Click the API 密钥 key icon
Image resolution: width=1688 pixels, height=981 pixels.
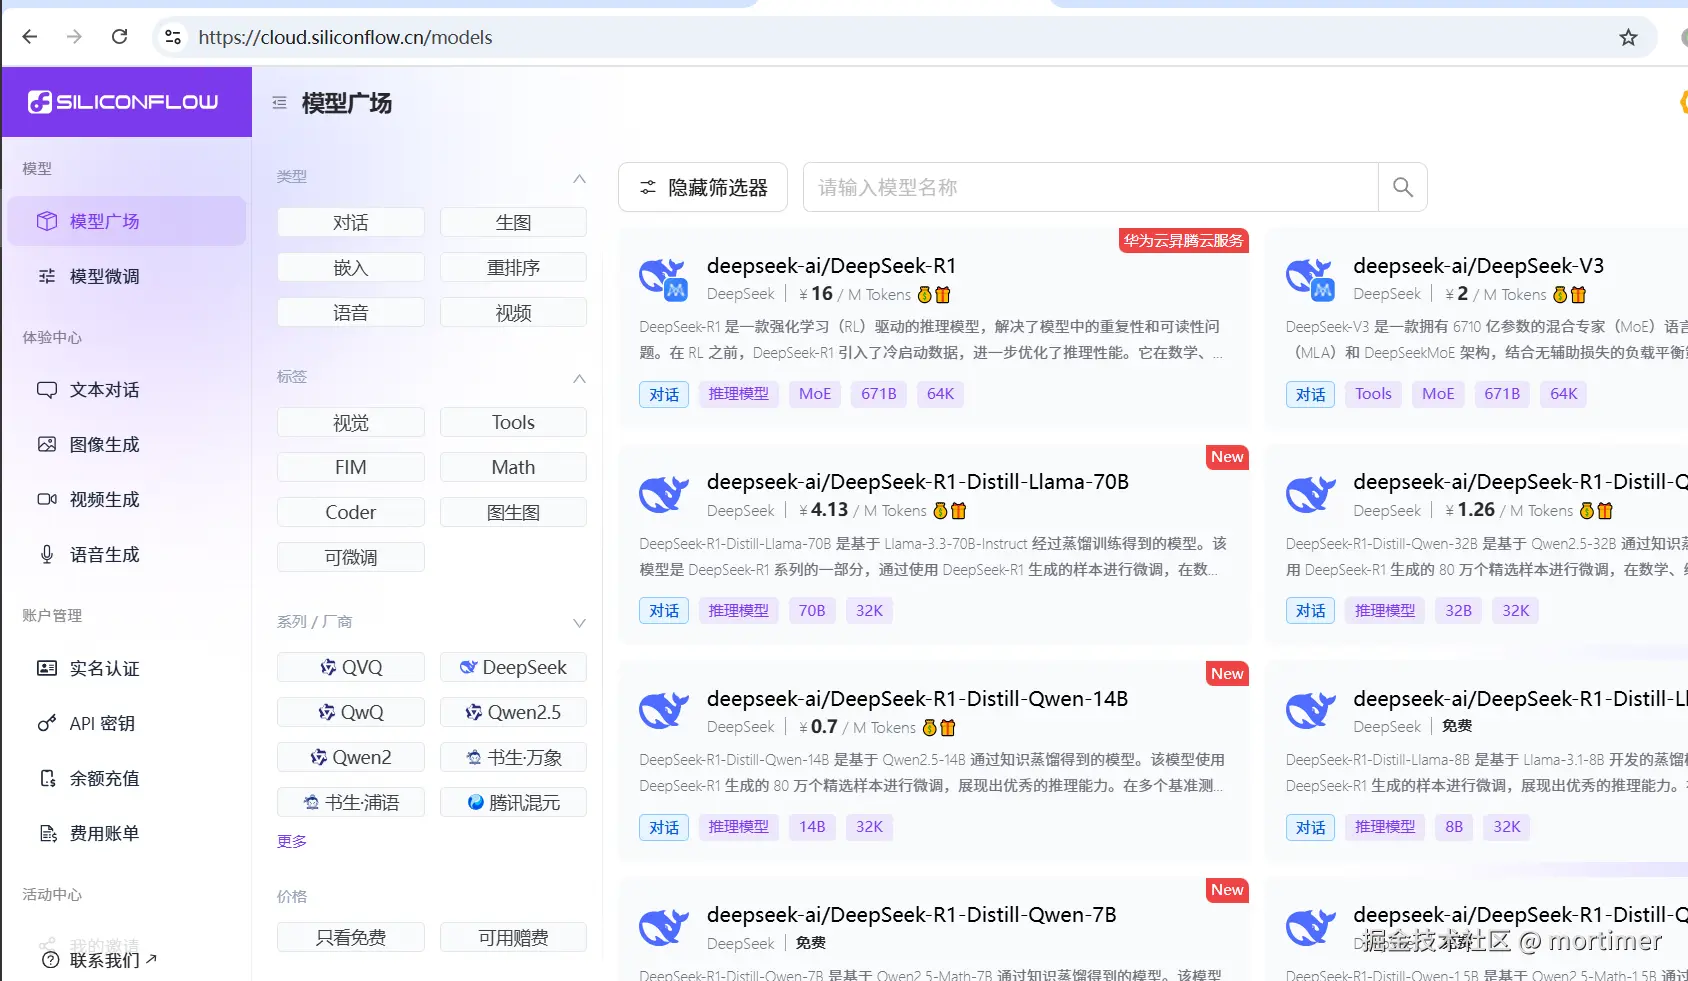click(x=47, y=723)
